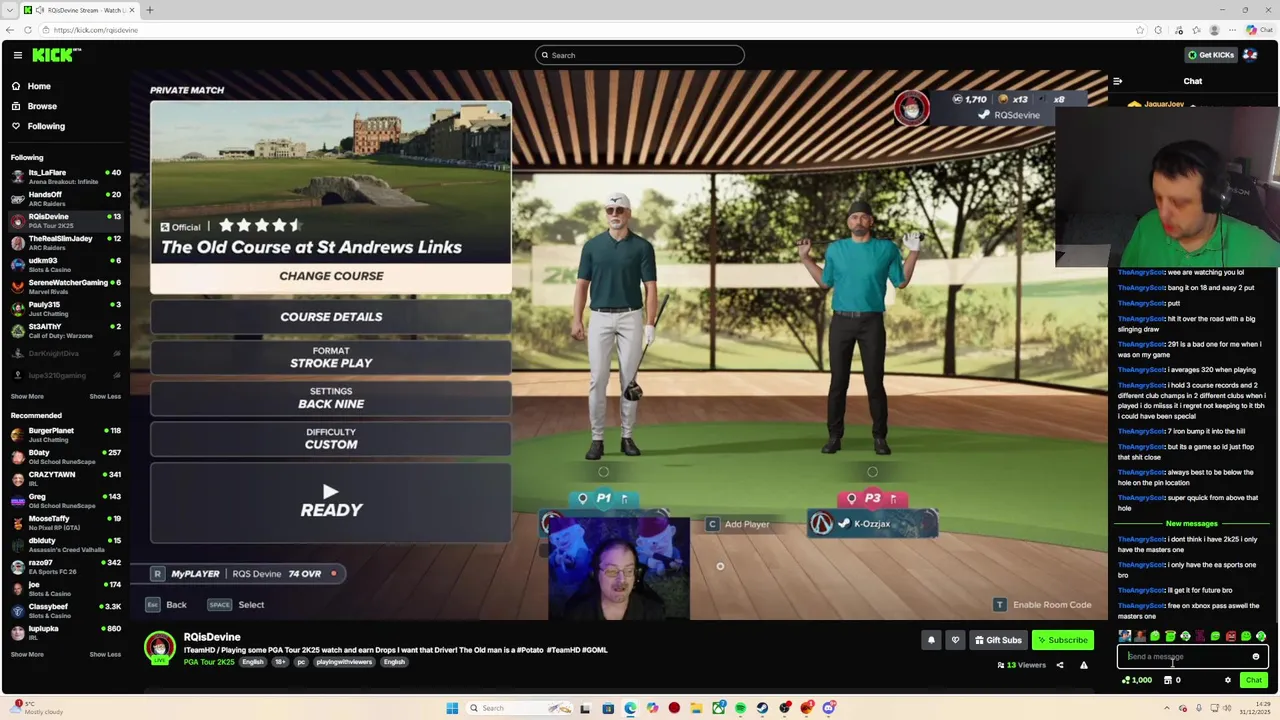Open Browse in the sidebar
The height and width of the screenshot is (720, 1280).
42,106
